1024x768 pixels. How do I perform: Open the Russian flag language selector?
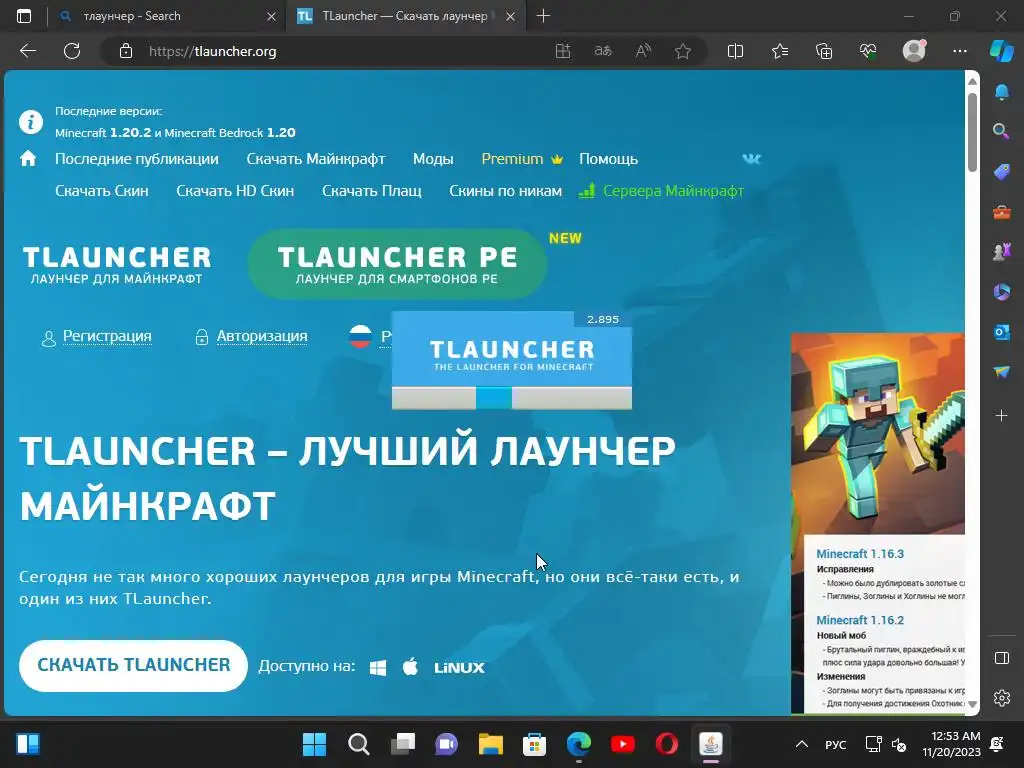click(x=360, y=336)
